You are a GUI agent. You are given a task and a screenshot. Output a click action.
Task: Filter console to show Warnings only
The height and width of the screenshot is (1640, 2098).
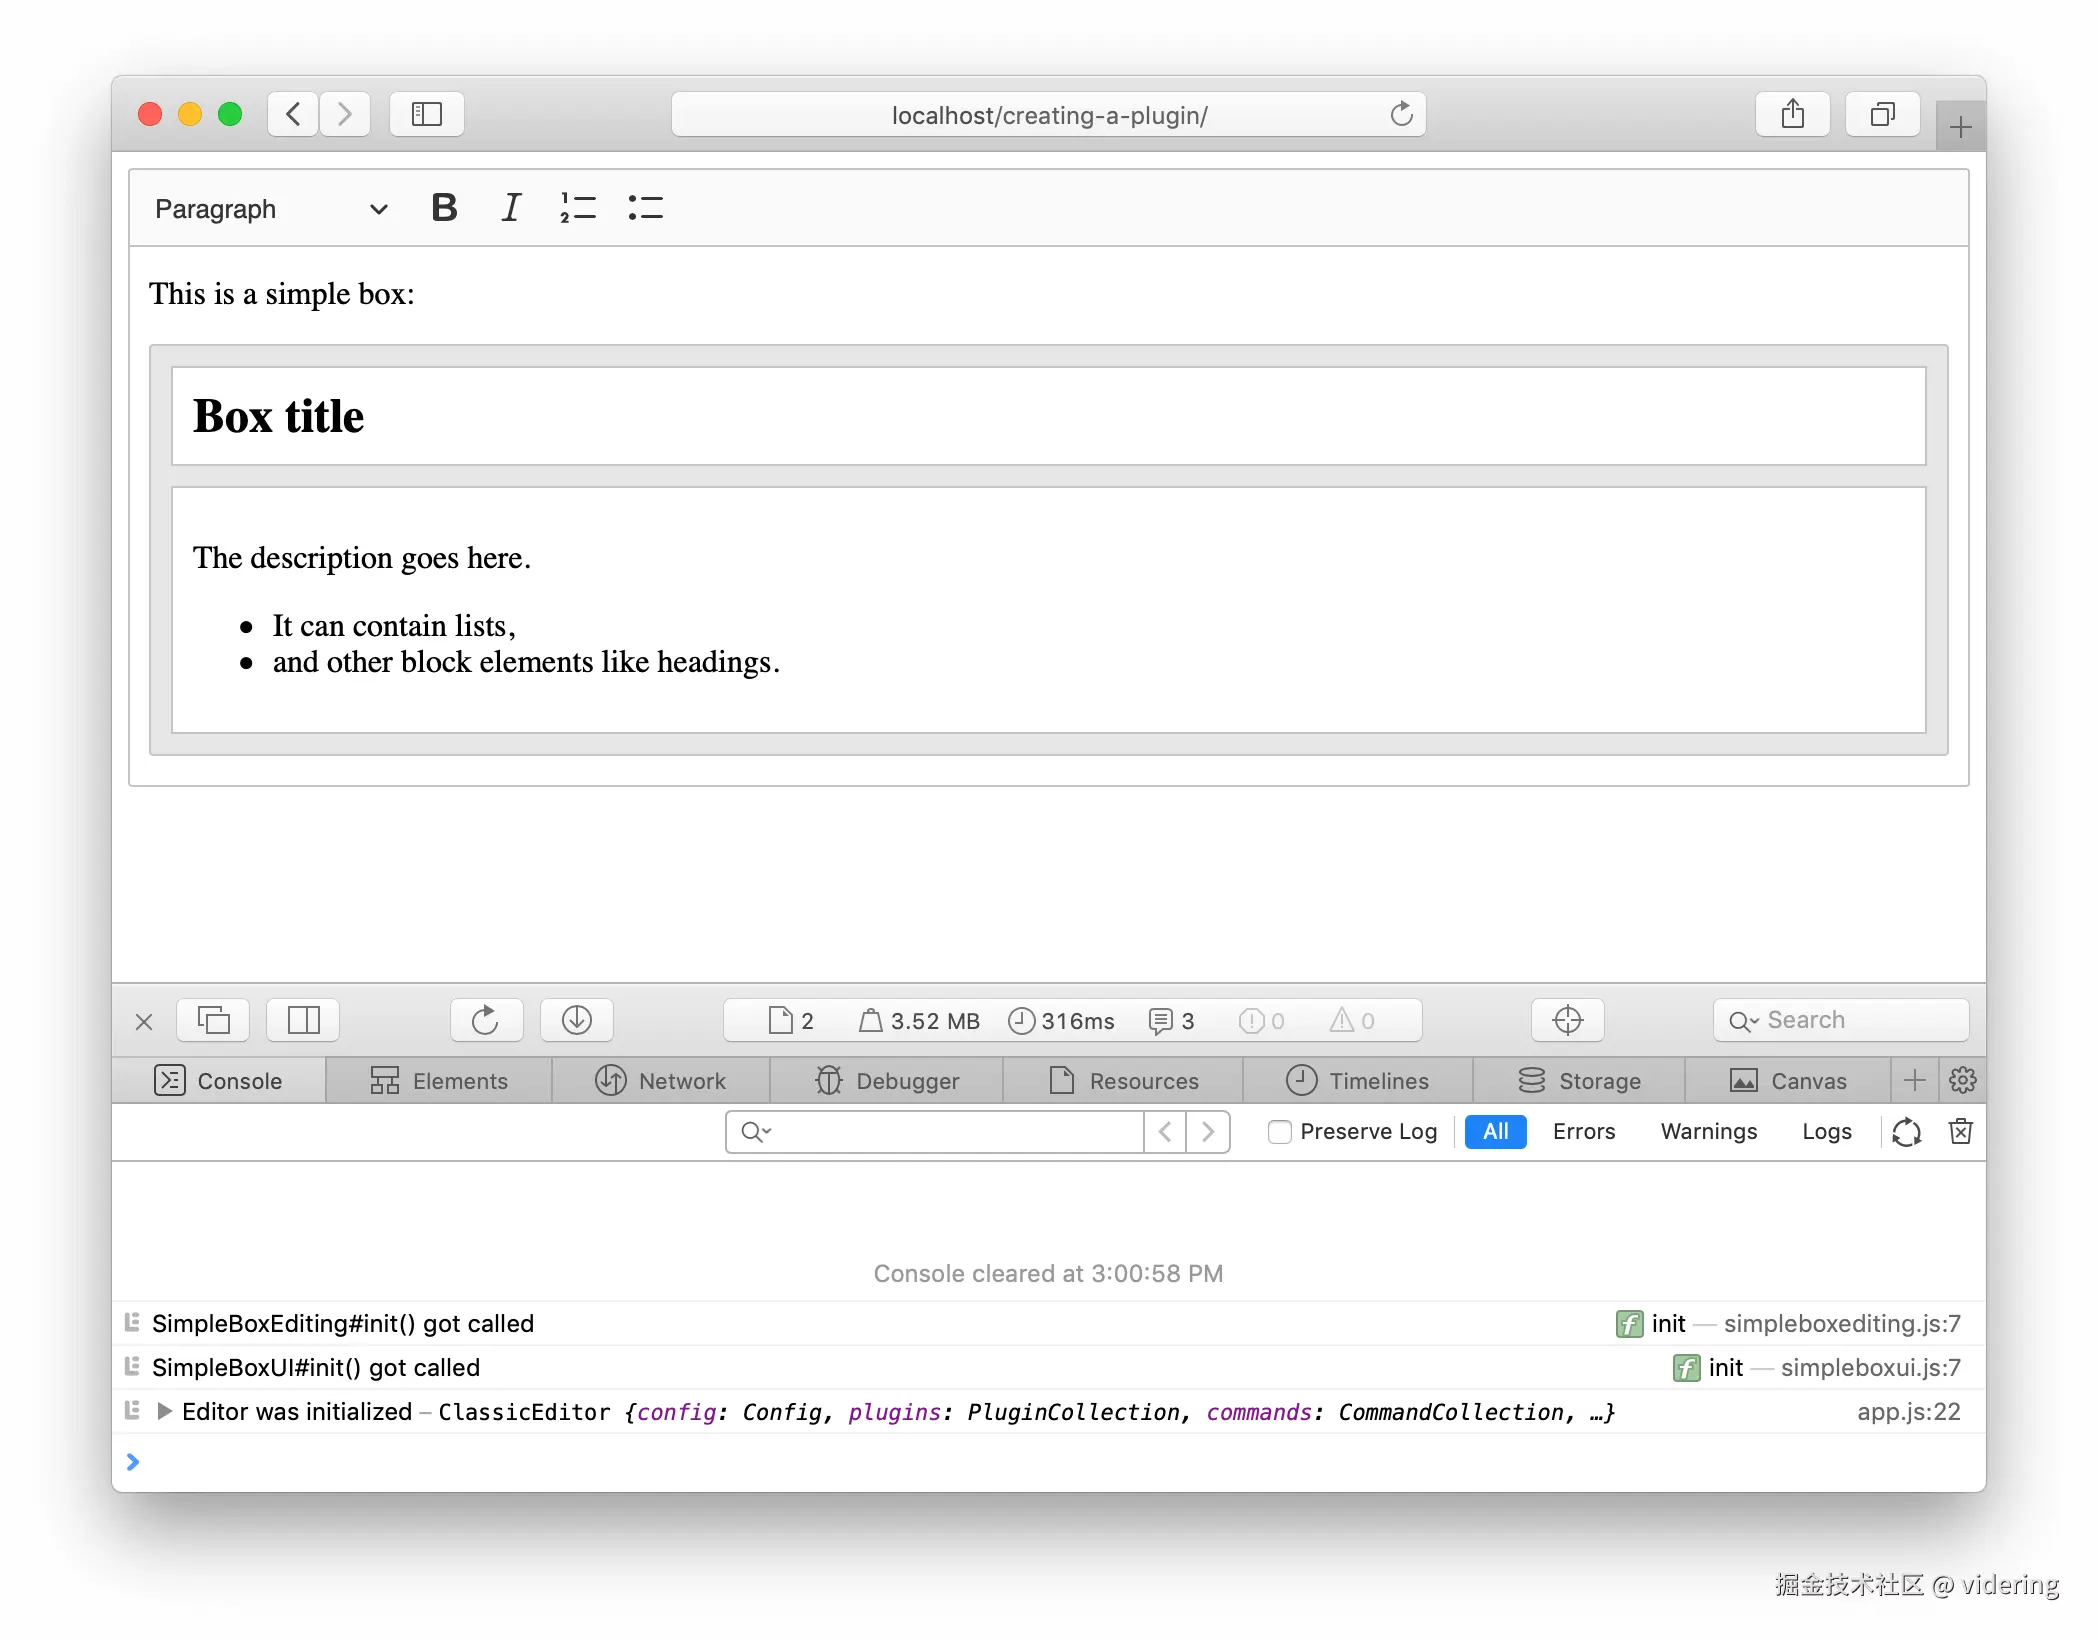coord(1708,1131)
